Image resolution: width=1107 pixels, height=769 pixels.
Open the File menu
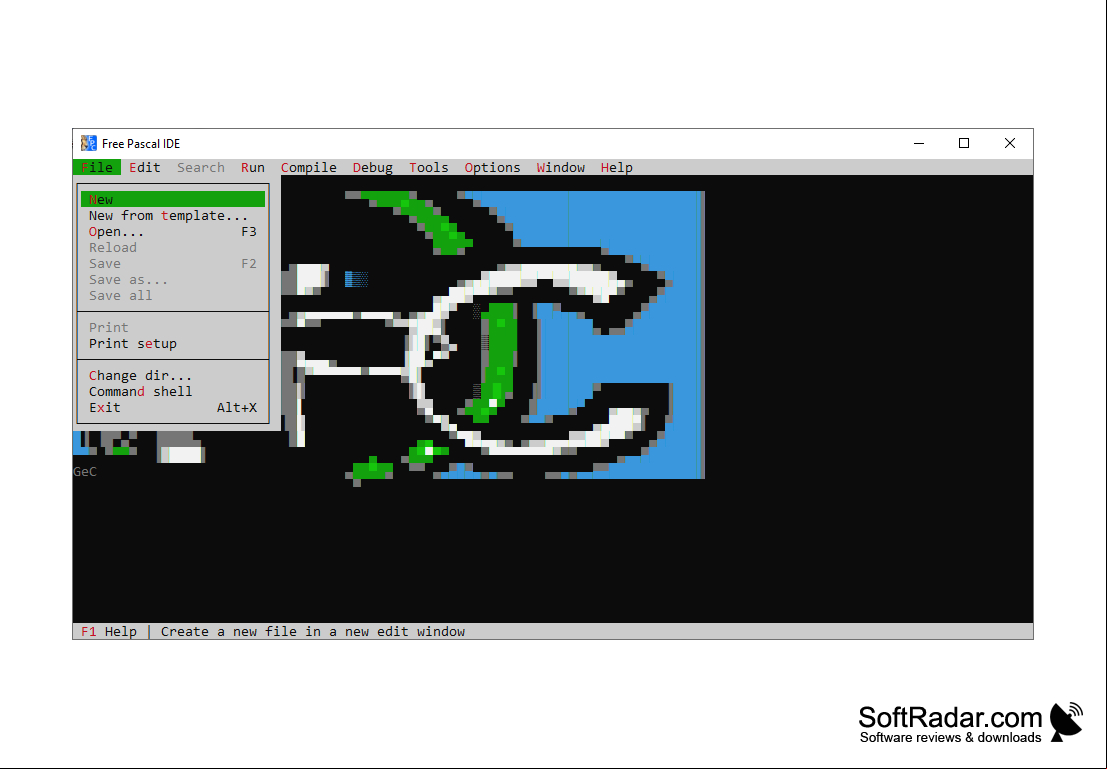[x=97, y=167]
